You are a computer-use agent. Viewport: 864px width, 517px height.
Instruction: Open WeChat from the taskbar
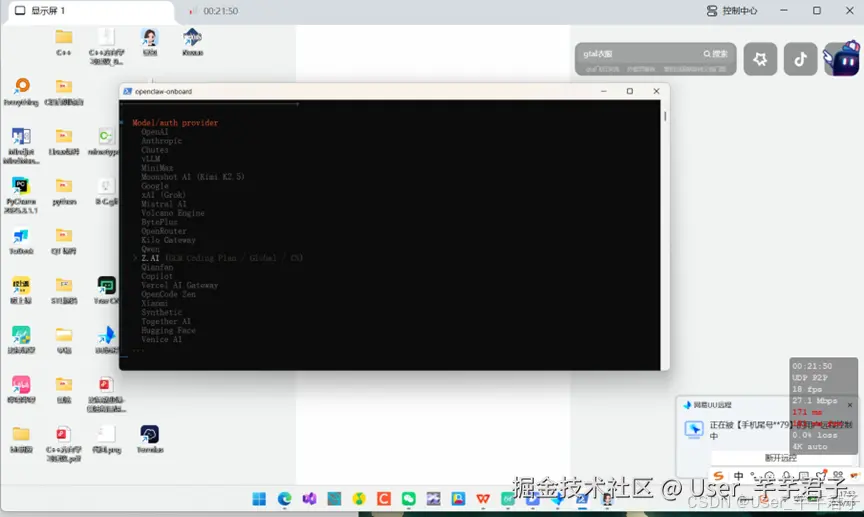point(408,499)
